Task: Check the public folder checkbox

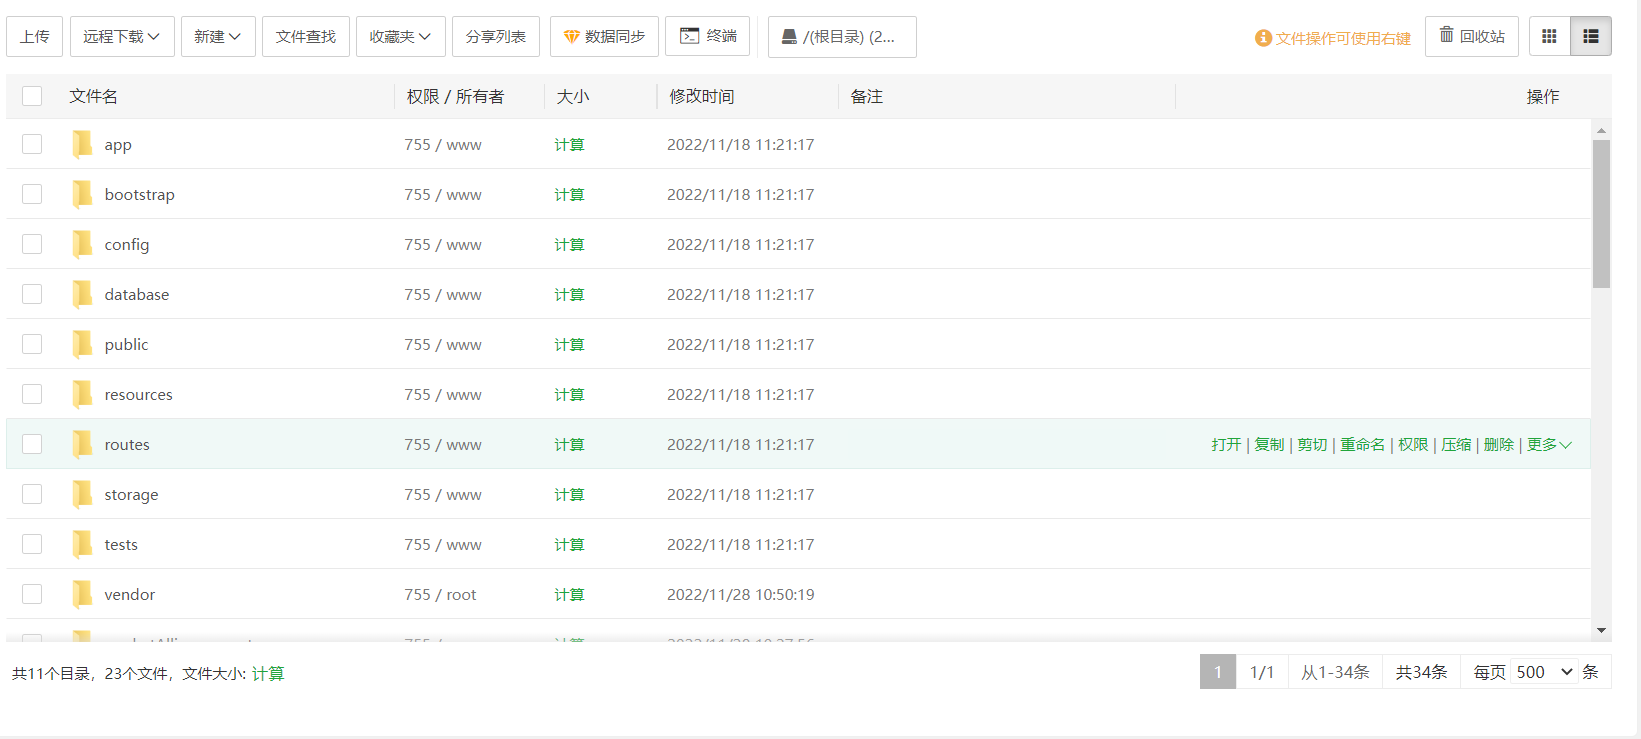Action: pos(32,344)
